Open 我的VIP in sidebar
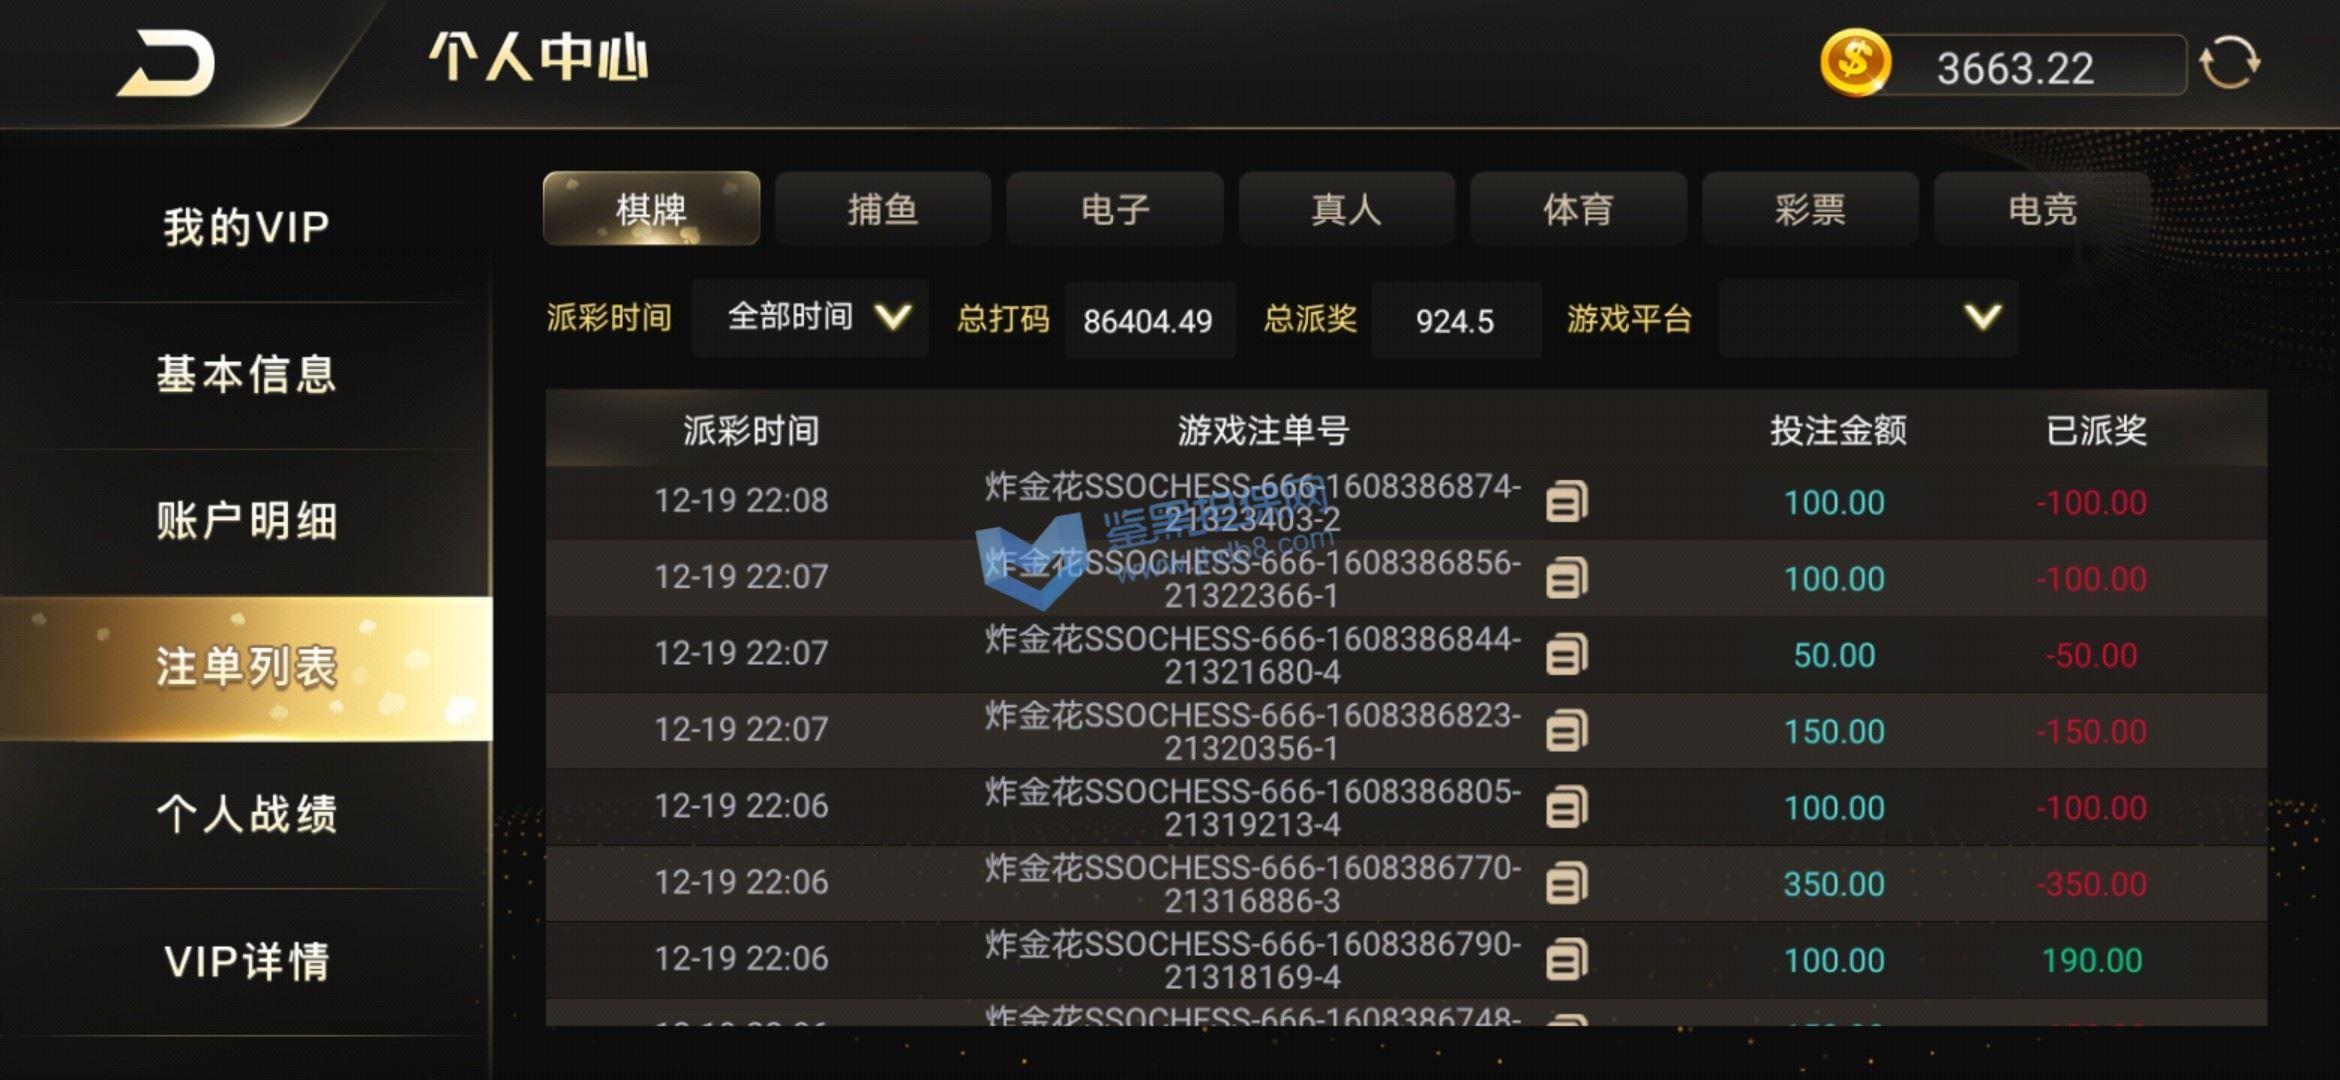This screenshot has width=2340, height=1080. coord(246,227)
